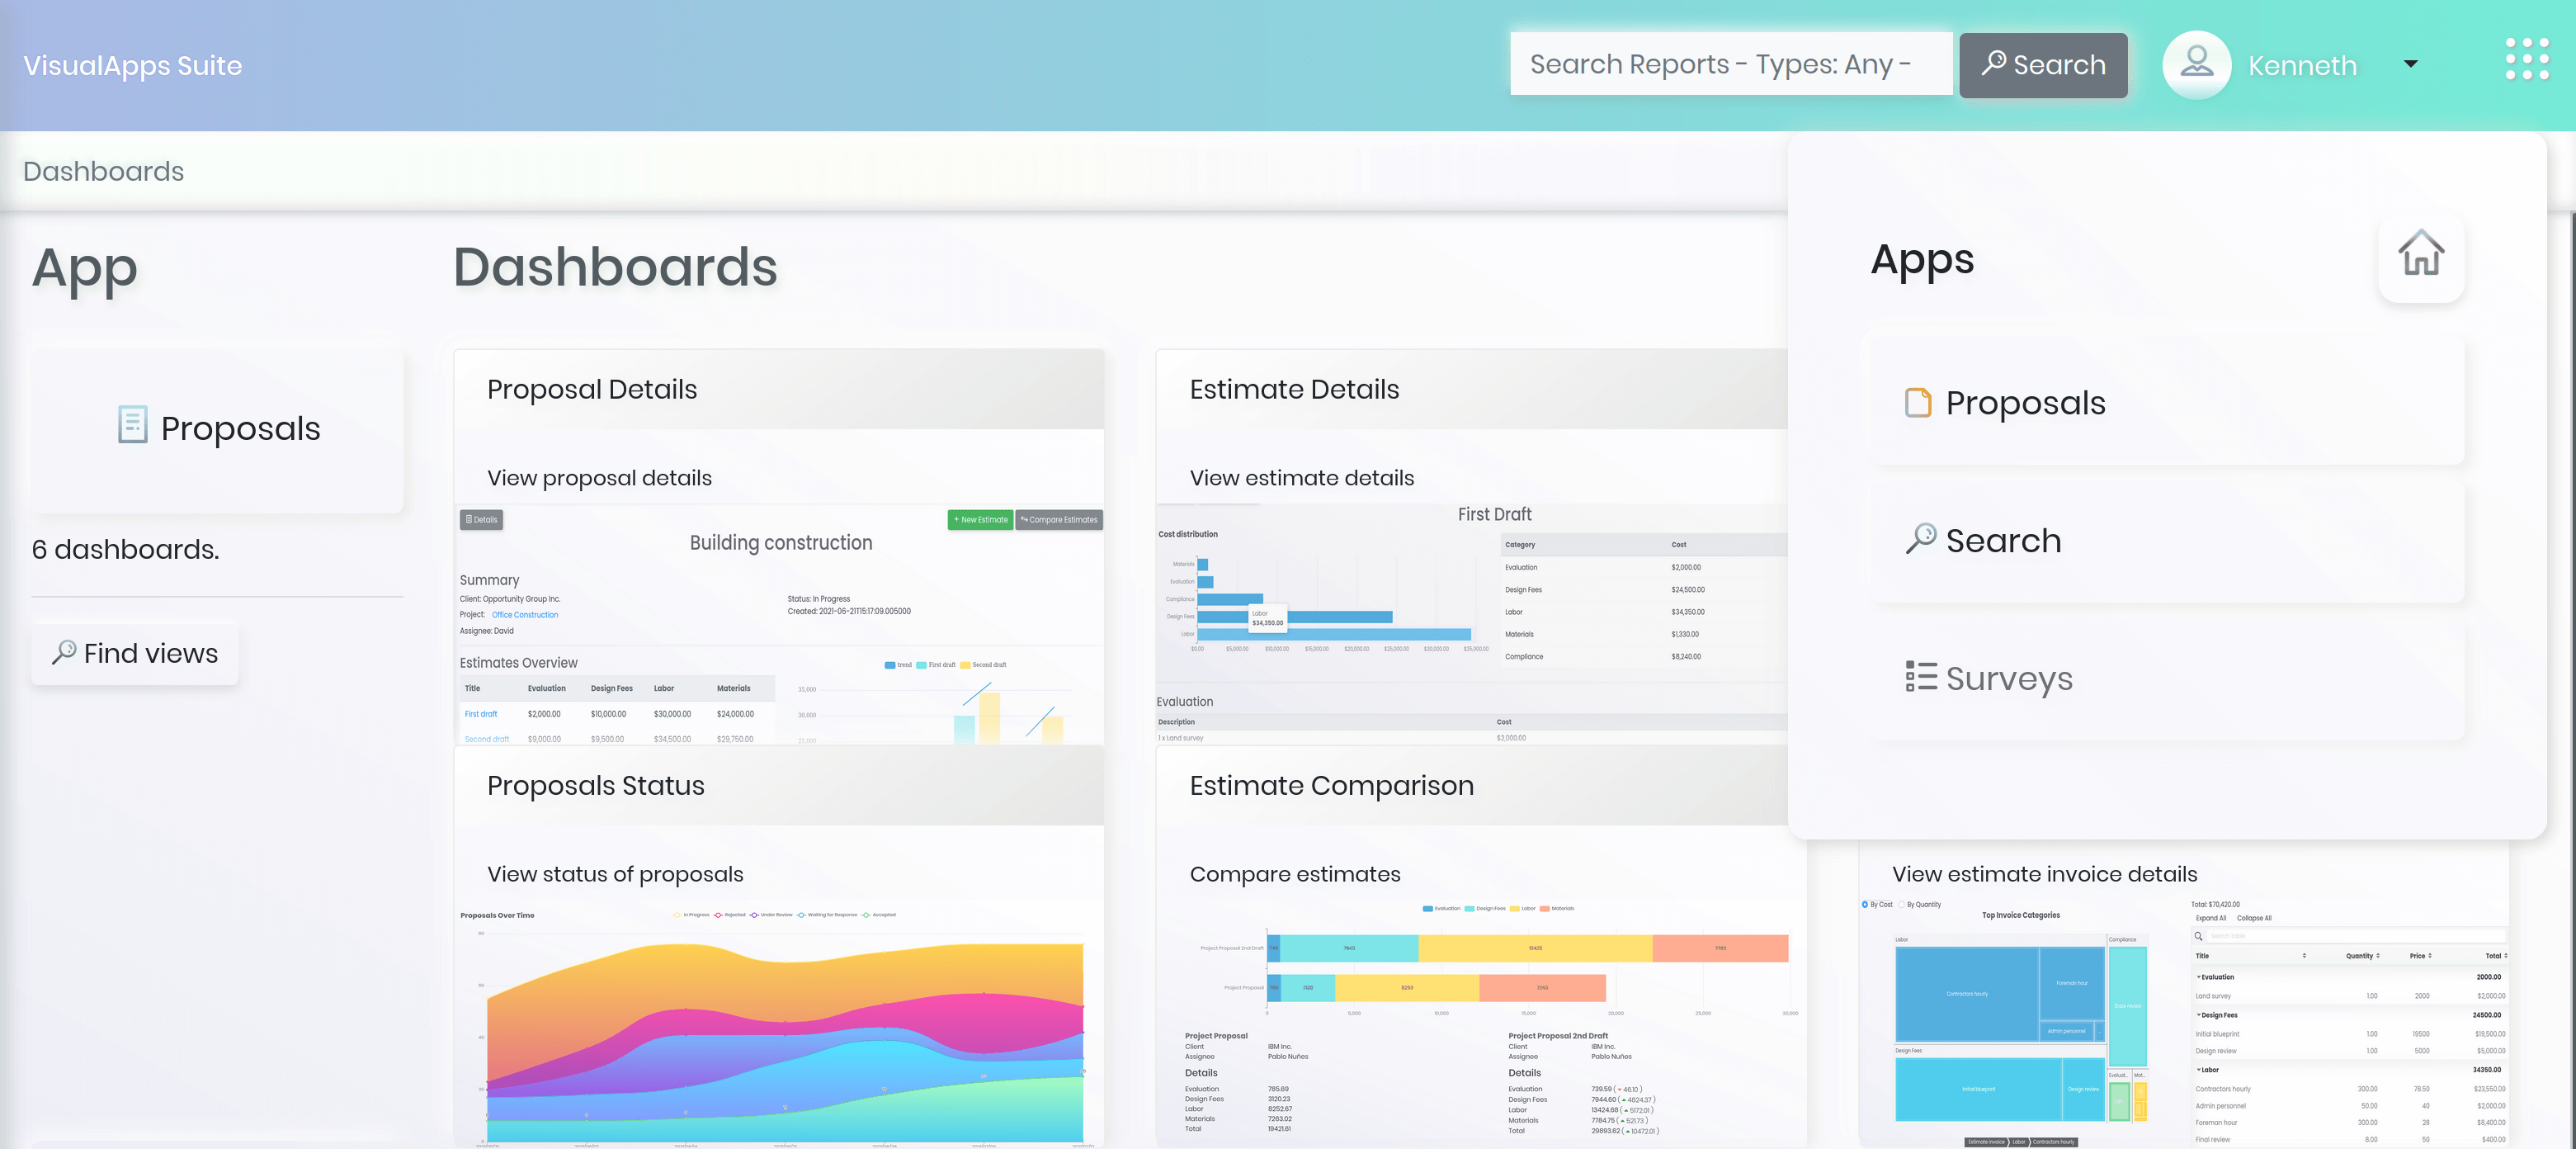Viewport: 2576px width, 1149px height.
Task: Click Kenneth's user avatar icon
Action: coord(2196,64)
